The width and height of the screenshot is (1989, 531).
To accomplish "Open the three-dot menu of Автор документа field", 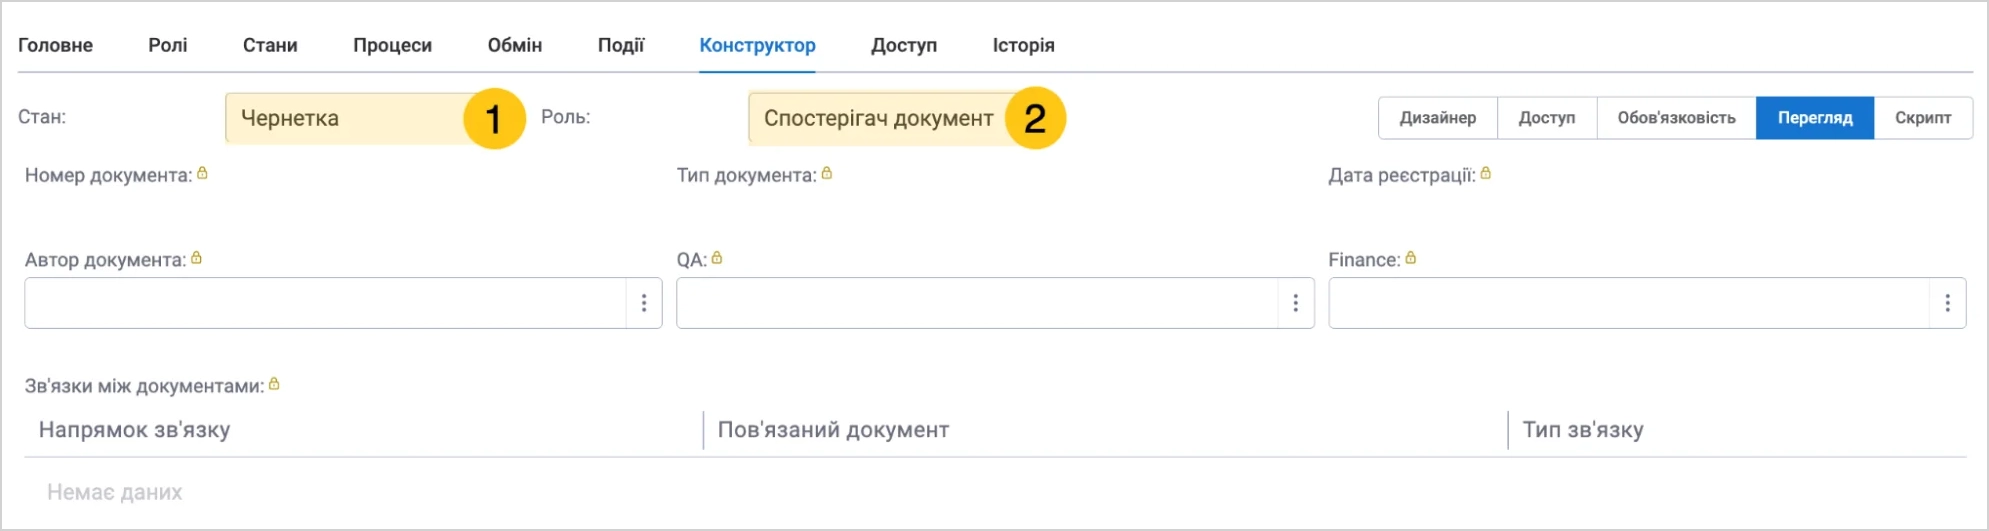I will tap(644, 303).
